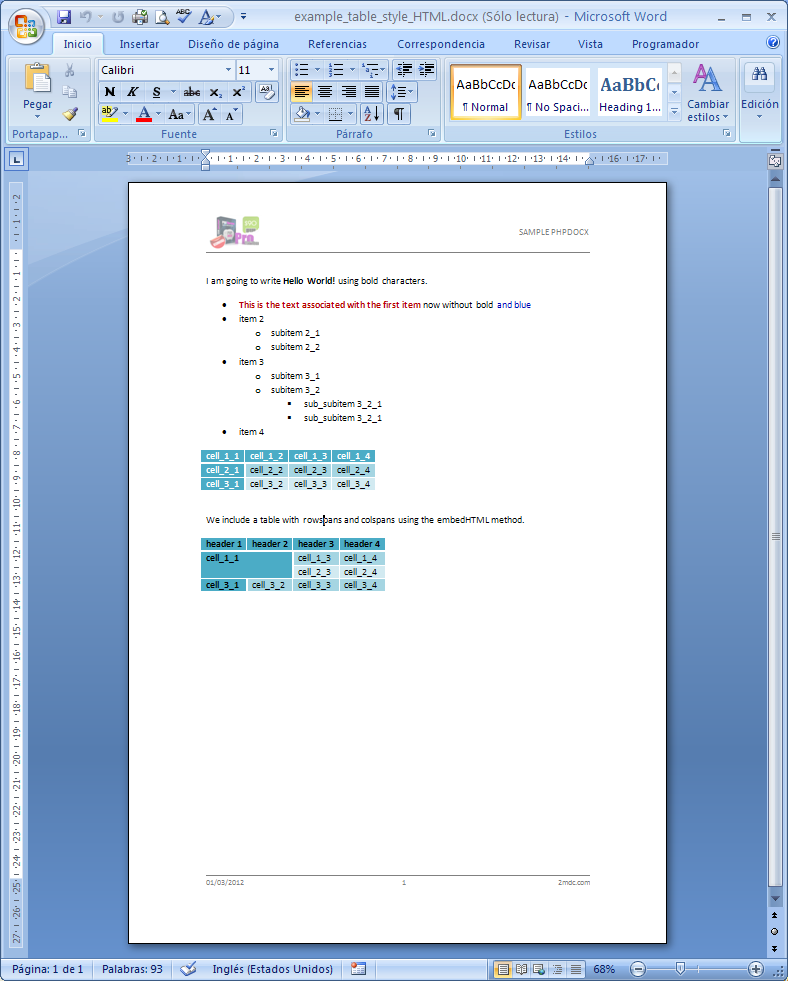Click the Increase indent icon
This screenshot has width=788, height=981.
coord(427,69)
